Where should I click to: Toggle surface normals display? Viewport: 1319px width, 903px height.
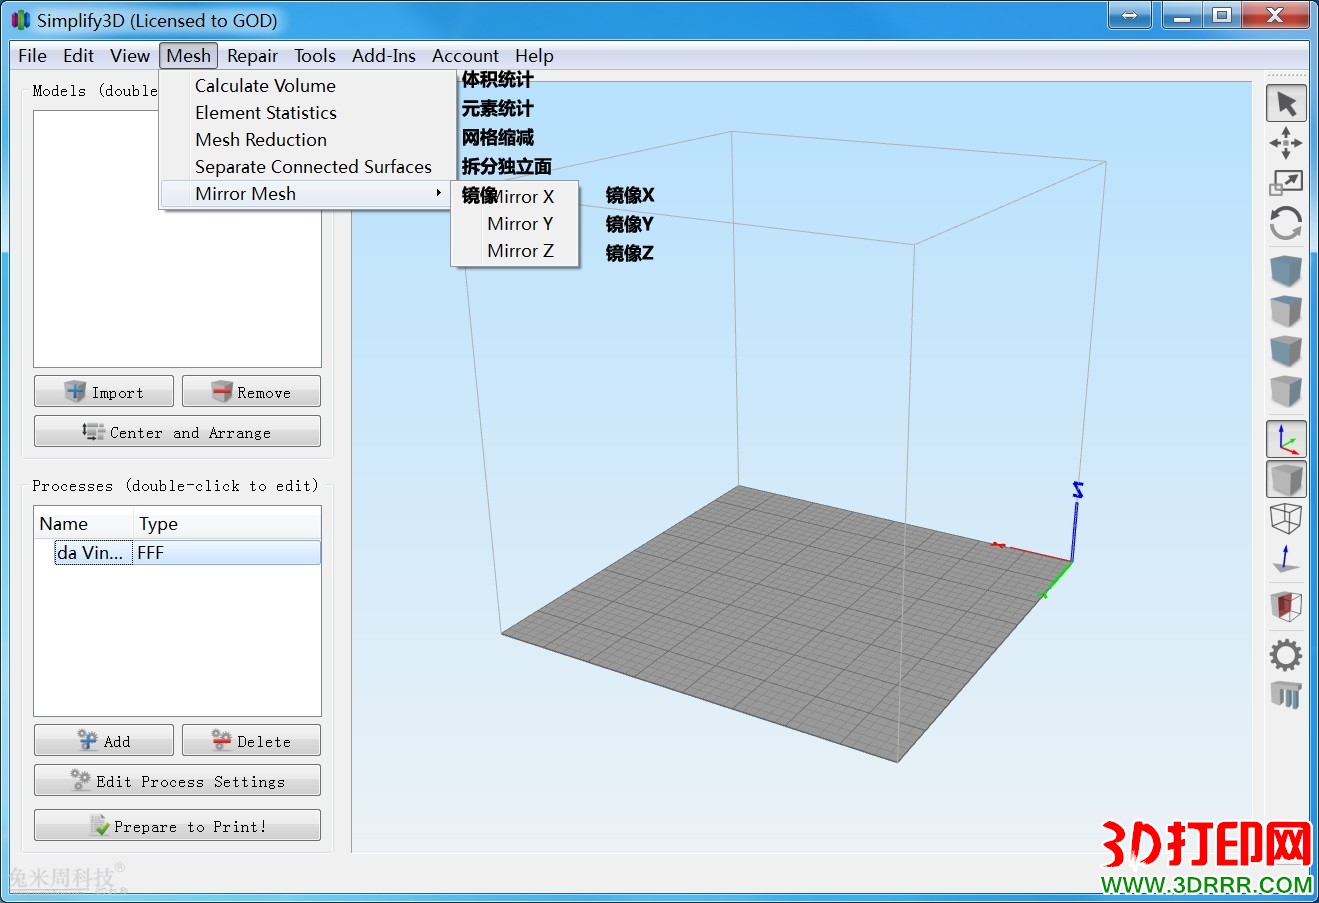(1286, 559)
